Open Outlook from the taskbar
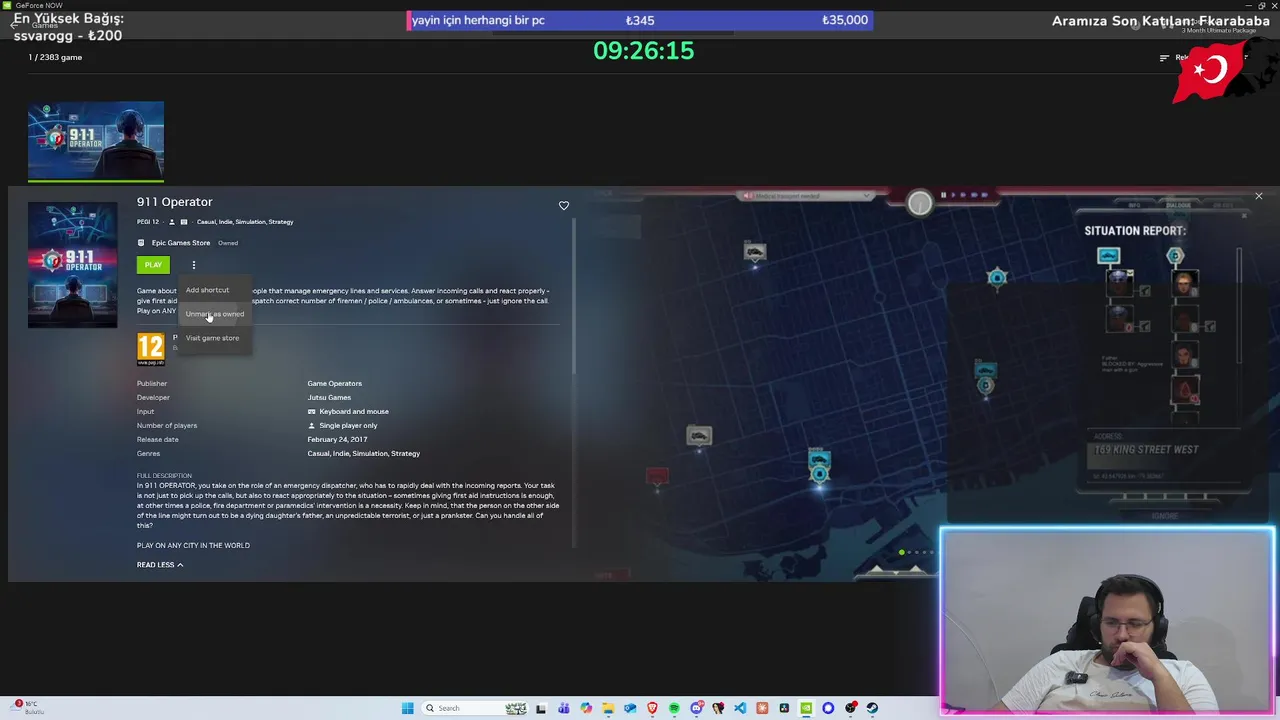Image resolution: width=1280 pixels, height=720 pixels. (630, 708)
